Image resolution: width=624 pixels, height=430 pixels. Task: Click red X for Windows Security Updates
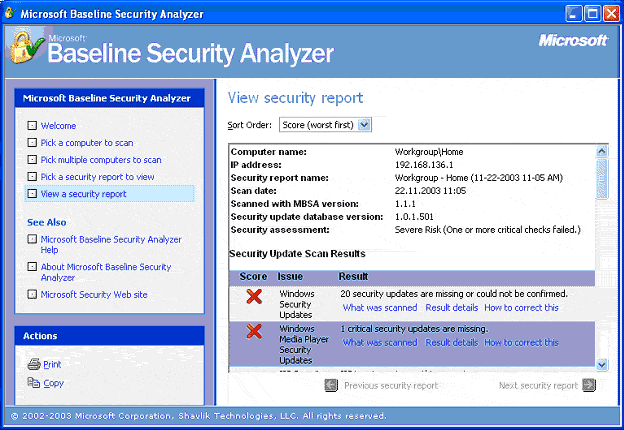coord(254,297)
